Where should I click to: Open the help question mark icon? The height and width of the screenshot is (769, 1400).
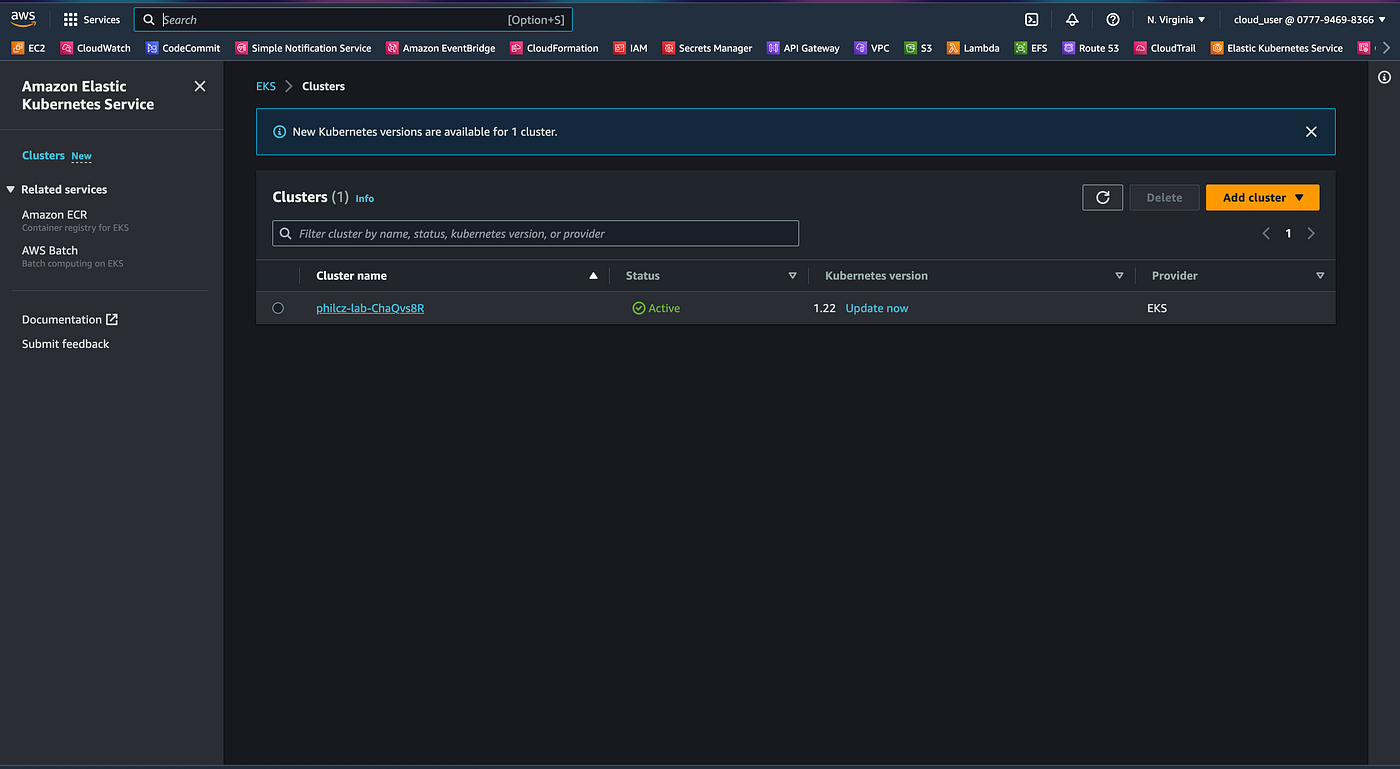tap(1113, 19)
